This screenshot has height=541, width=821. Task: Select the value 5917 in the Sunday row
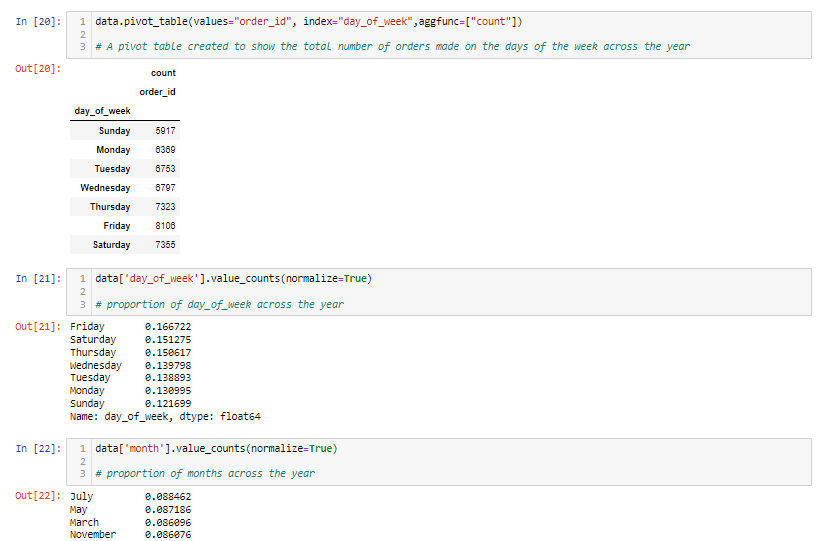coord(165,131)
